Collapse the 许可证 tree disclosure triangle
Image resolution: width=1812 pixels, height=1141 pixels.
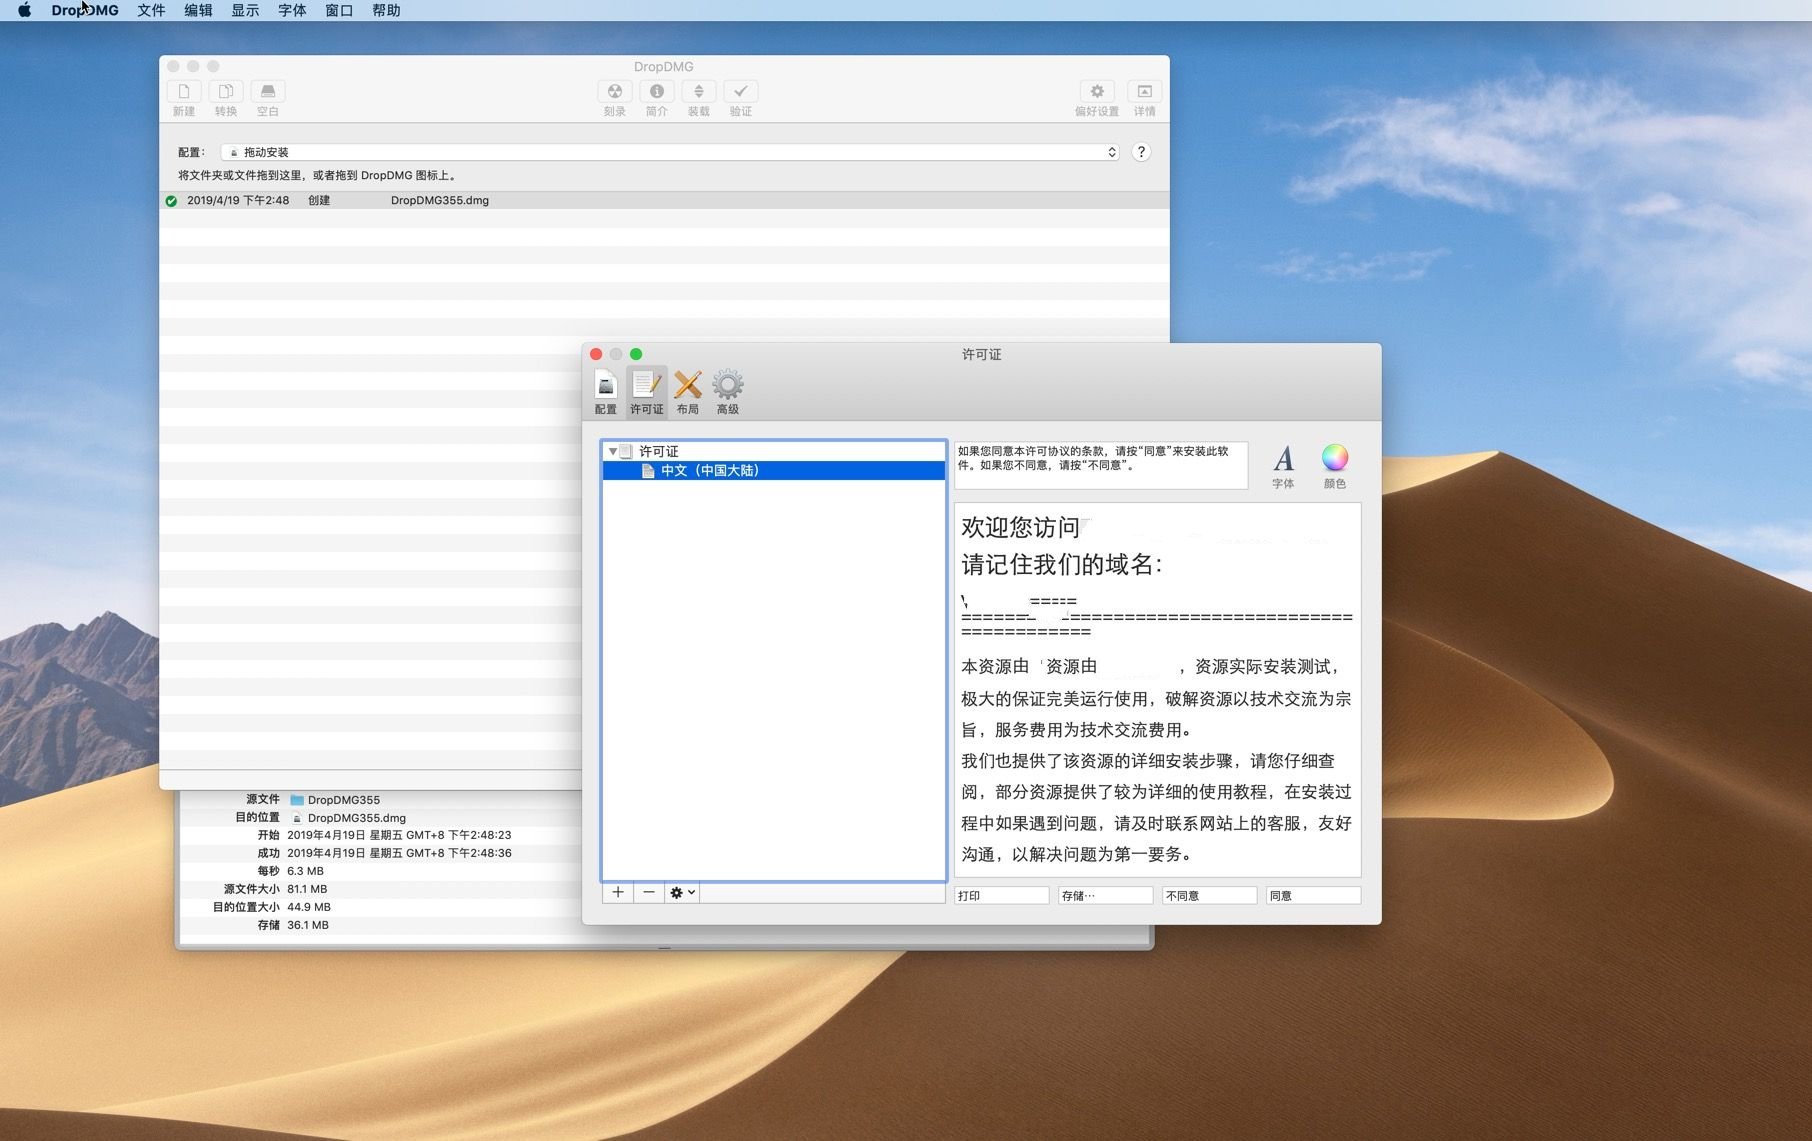point(612,451)
